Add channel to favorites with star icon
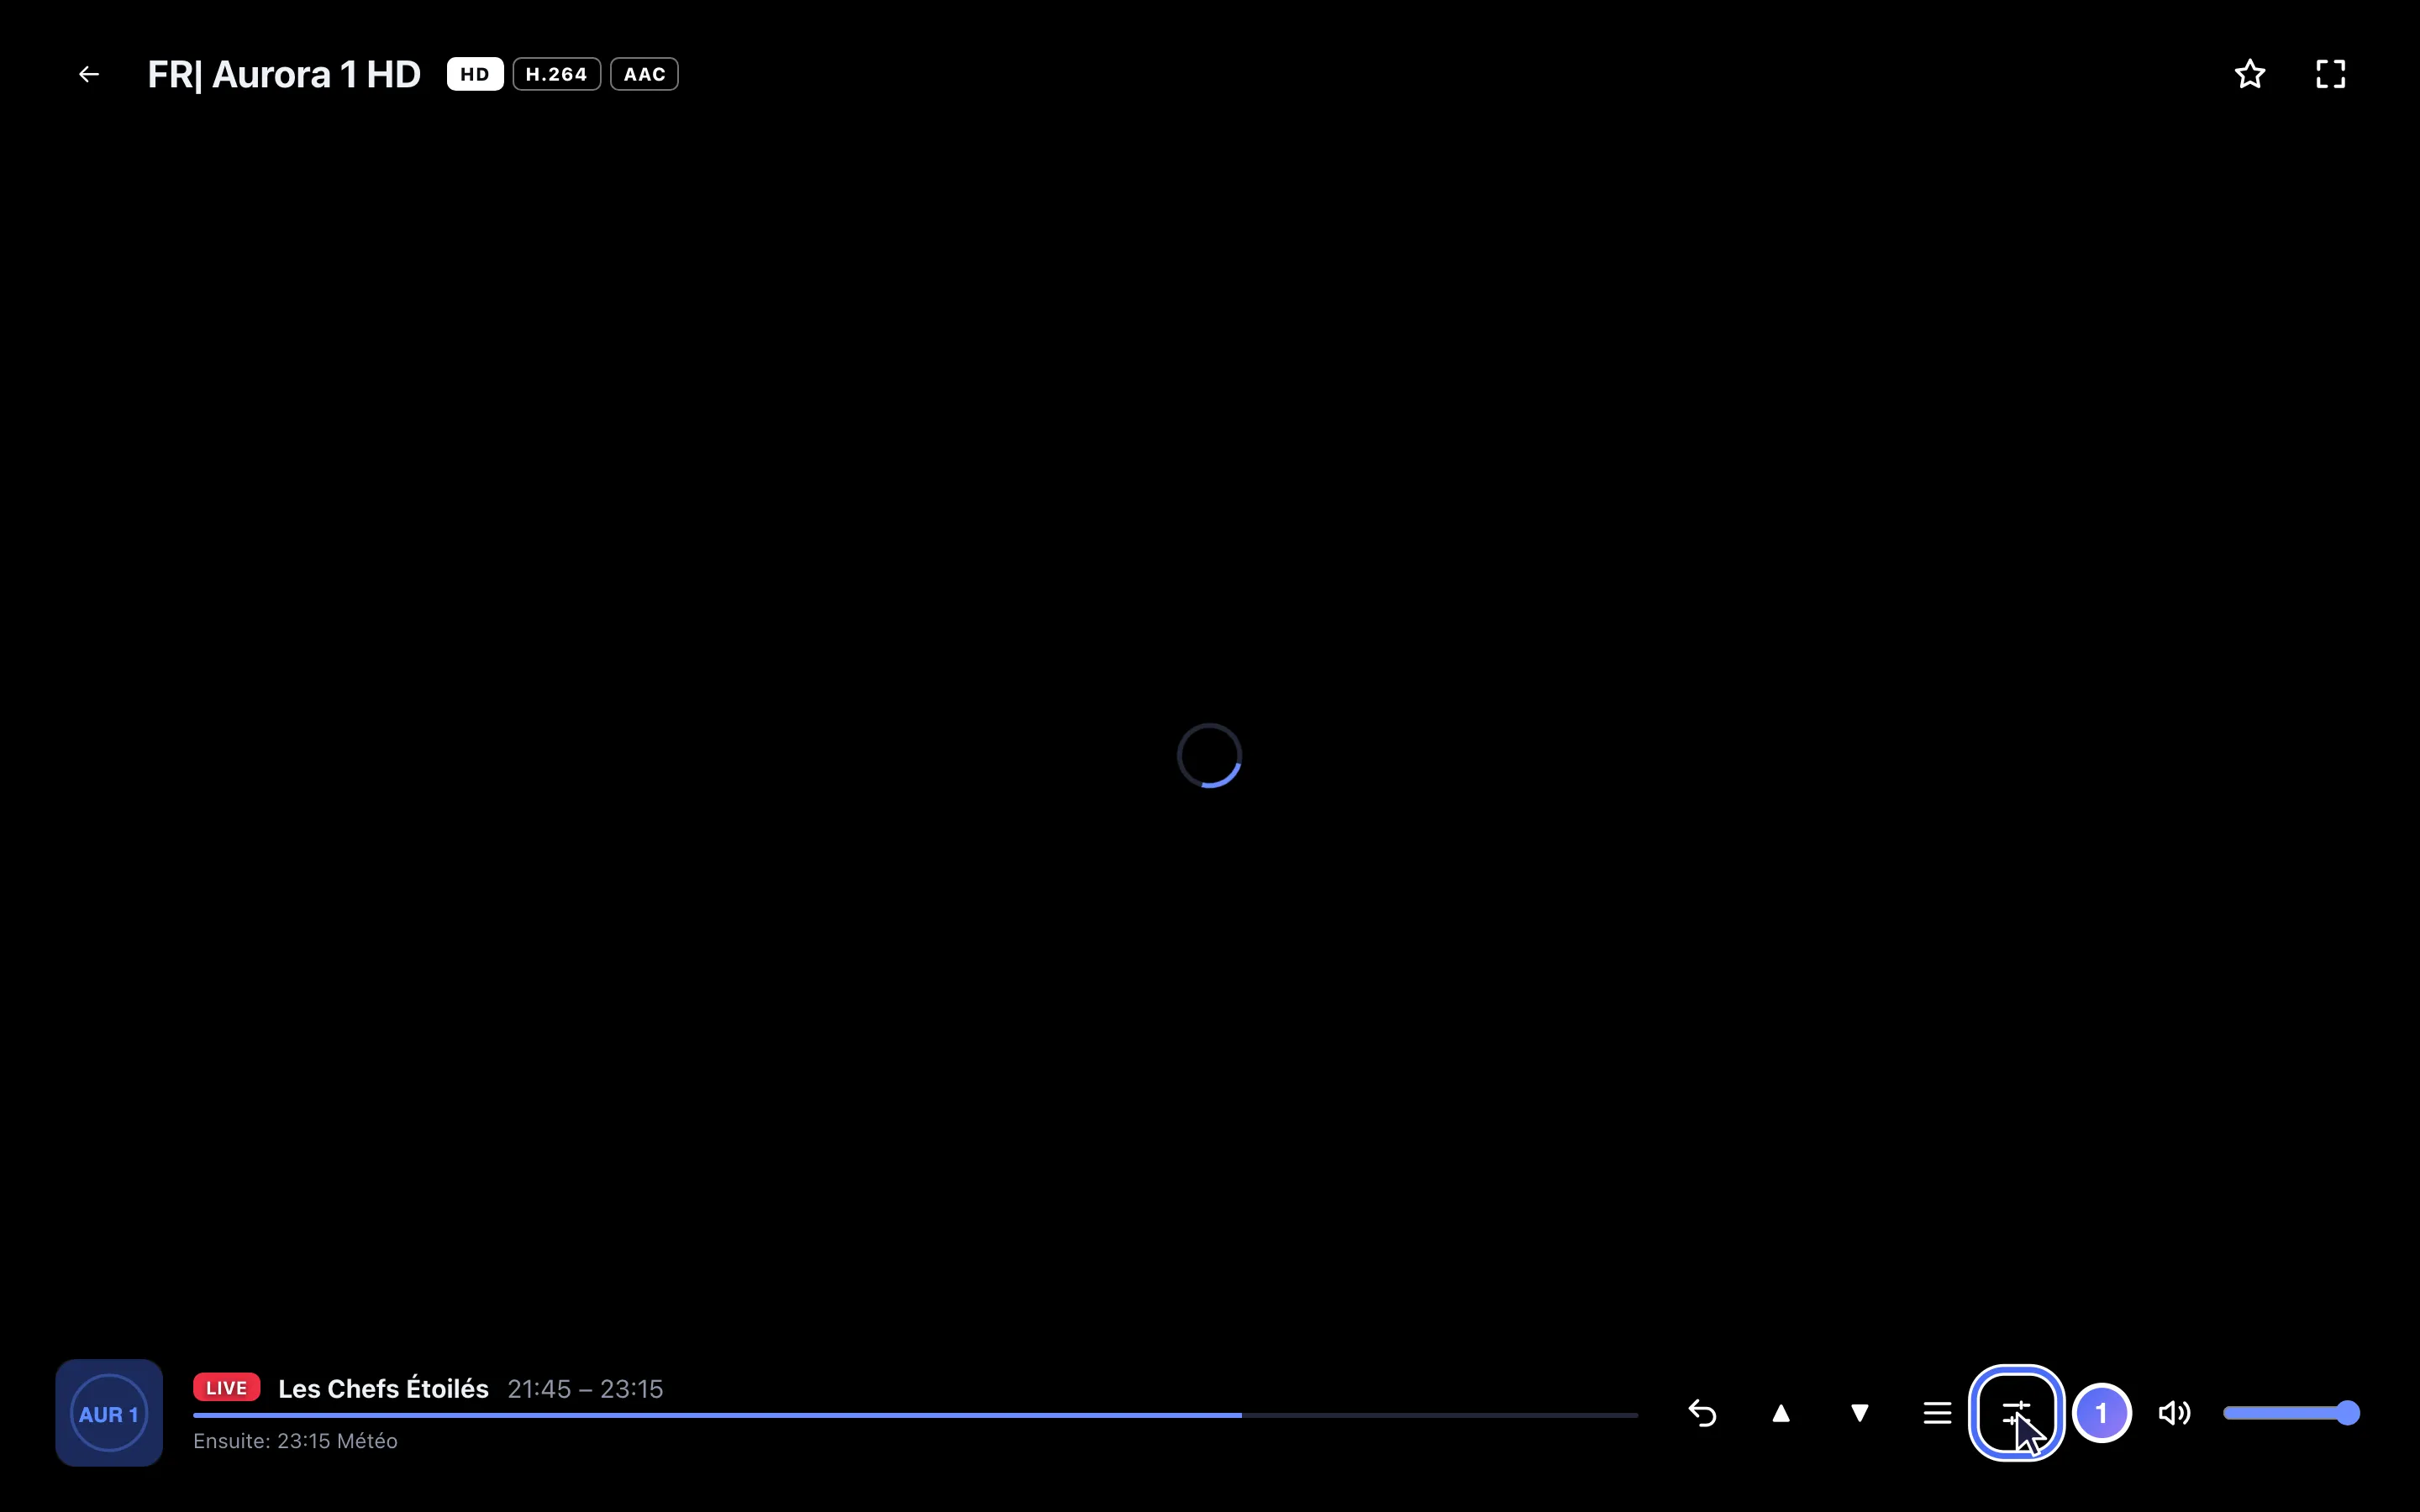Screen dimensions: 2420x1512 [x=2250, y=74]
